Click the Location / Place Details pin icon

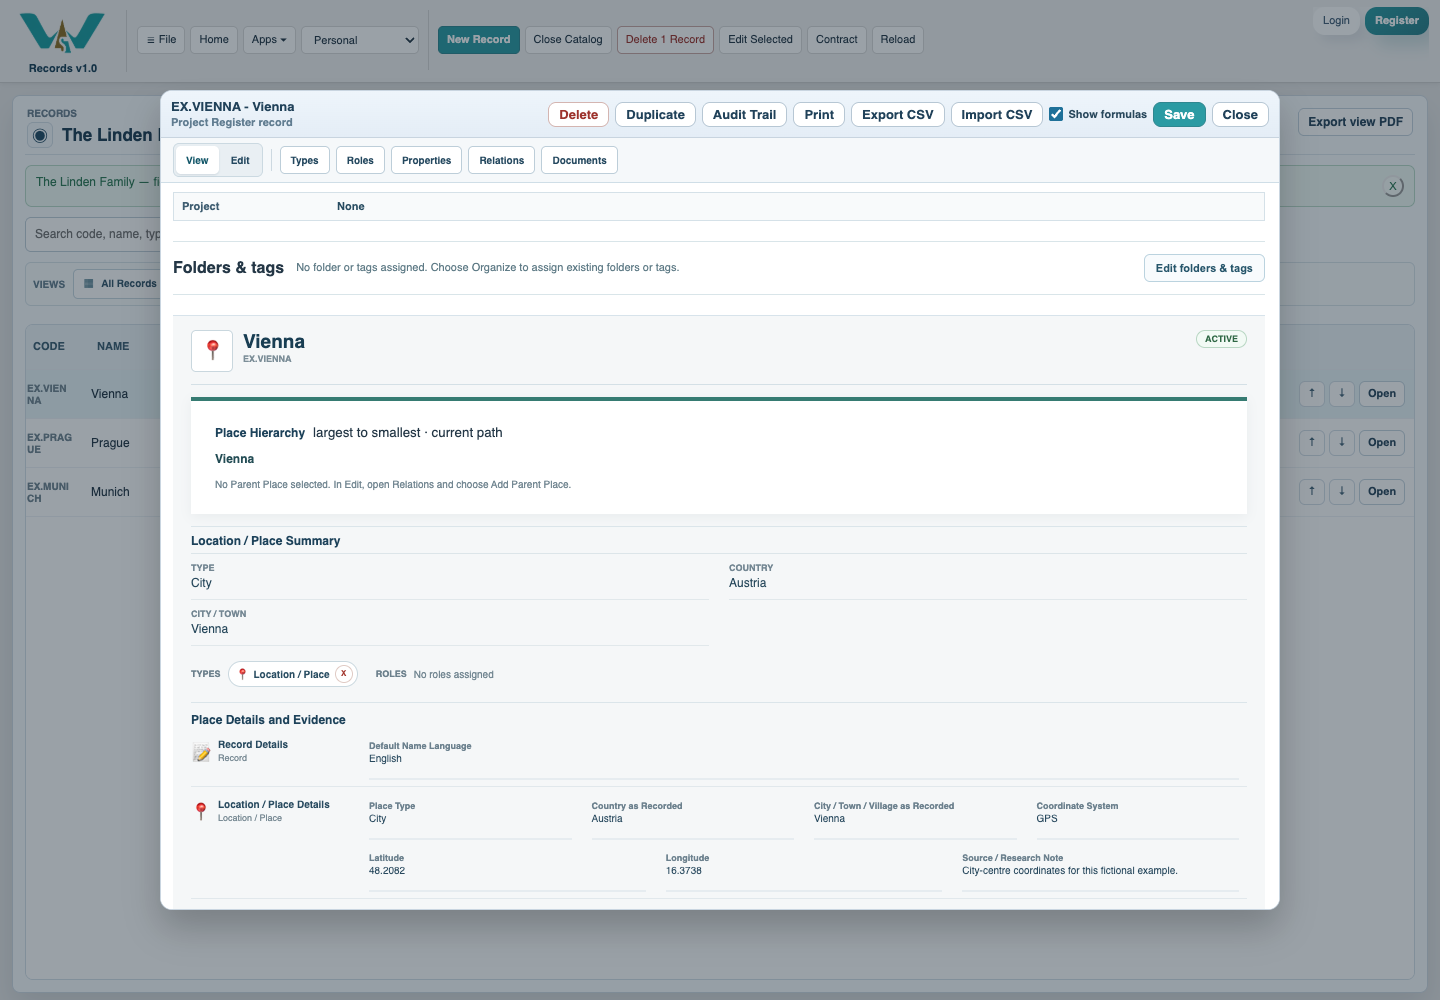point(201,811)
